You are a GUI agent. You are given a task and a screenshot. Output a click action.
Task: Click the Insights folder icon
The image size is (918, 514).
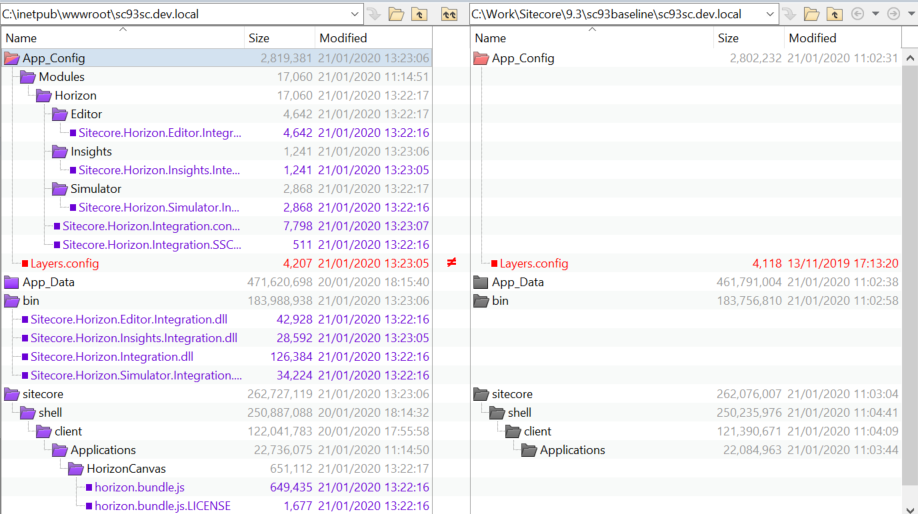tap(60, 152)
